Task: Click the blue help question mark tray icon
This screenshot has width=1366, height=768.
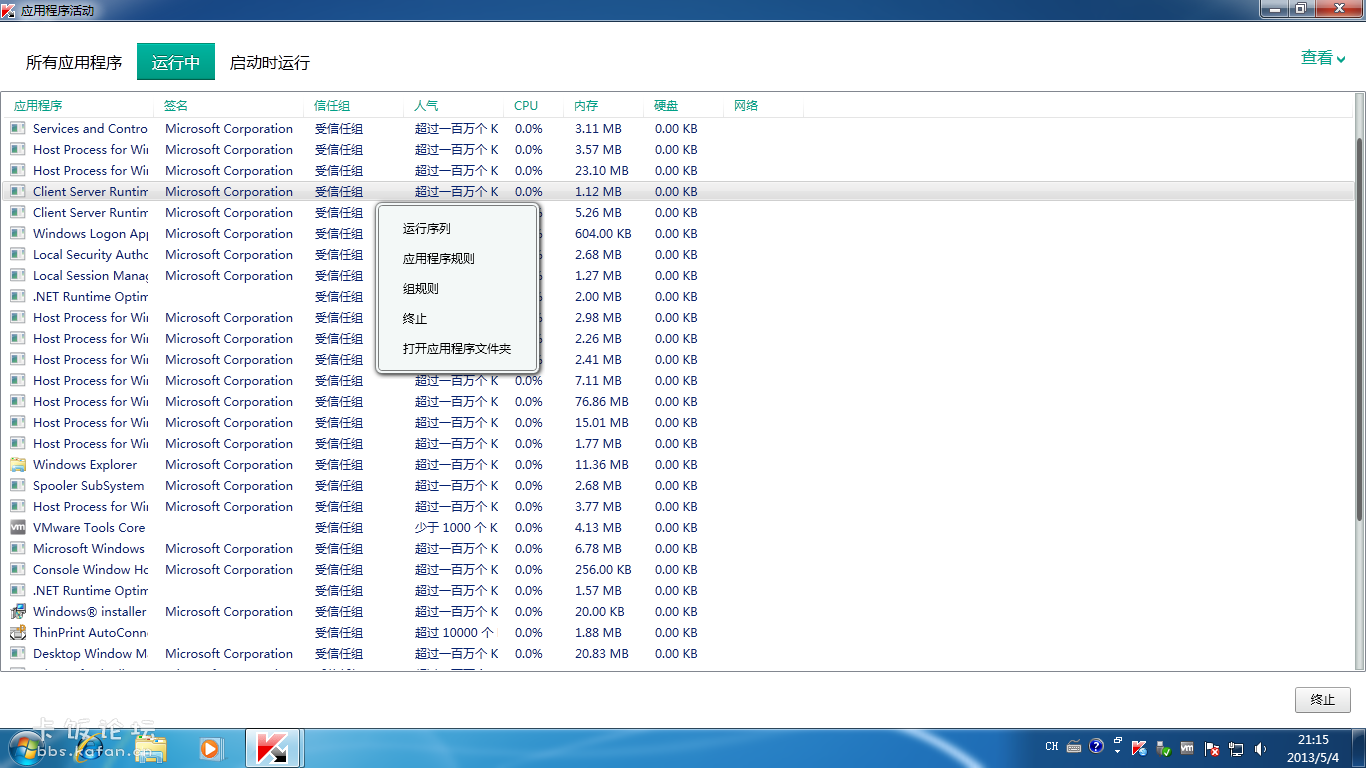Action: tap(1097, 746)
